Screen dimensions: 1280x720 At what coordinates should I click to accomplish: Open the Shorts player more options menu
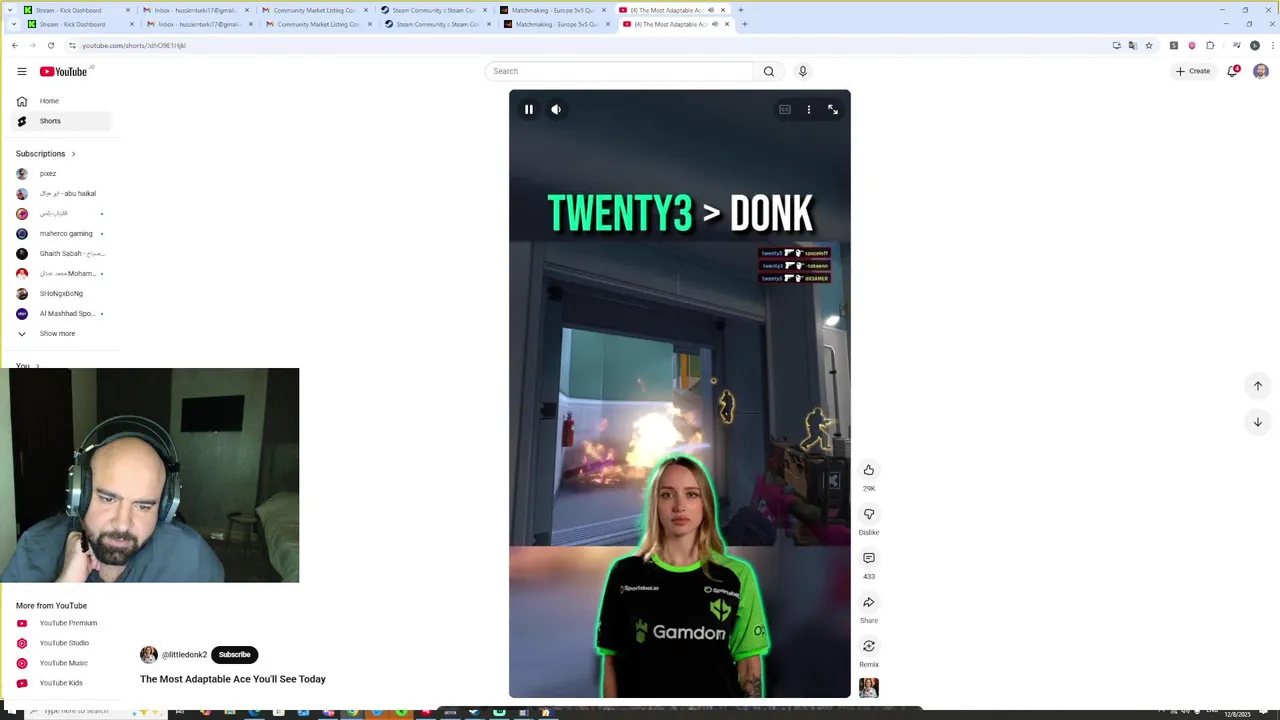809,109
